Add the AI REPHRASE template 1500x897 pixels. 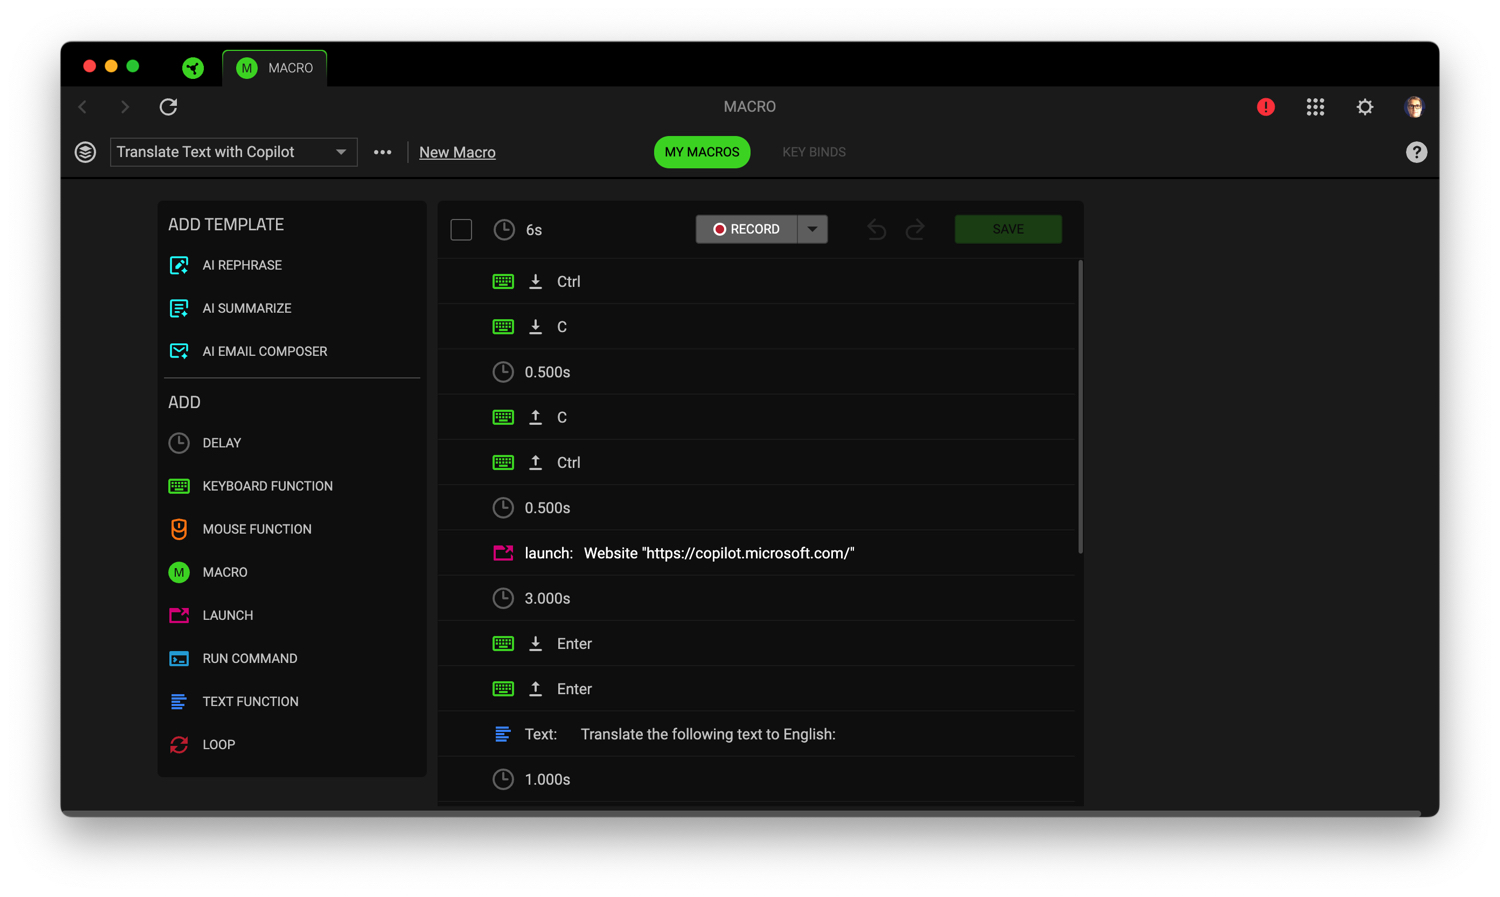click(x=242, y=265)
